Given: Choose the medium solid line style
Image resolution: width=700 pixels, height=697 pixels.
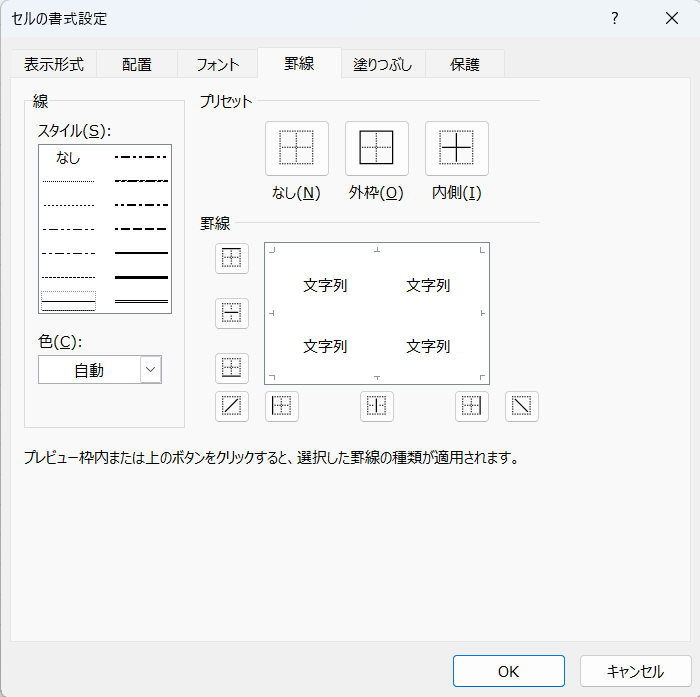Looking at the screenshot, I should [141, 253].
